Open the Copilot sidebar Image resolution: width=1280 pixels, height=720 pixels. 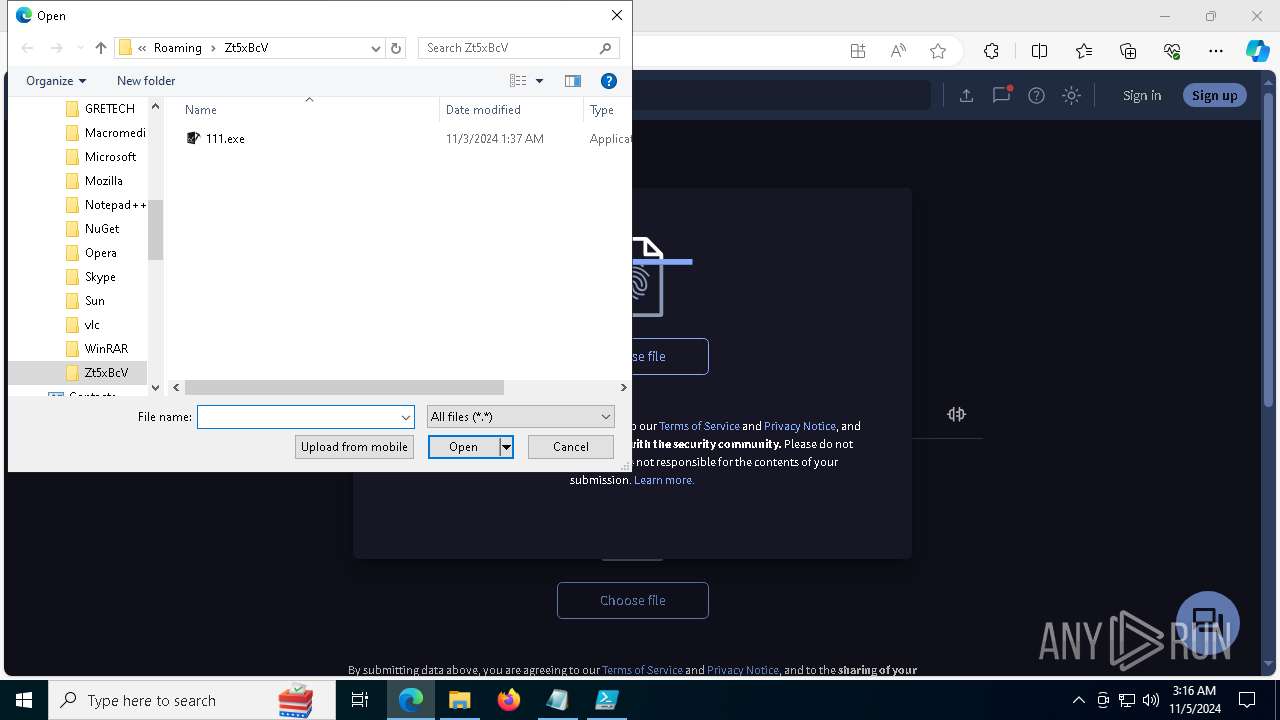coord(1257,51)
